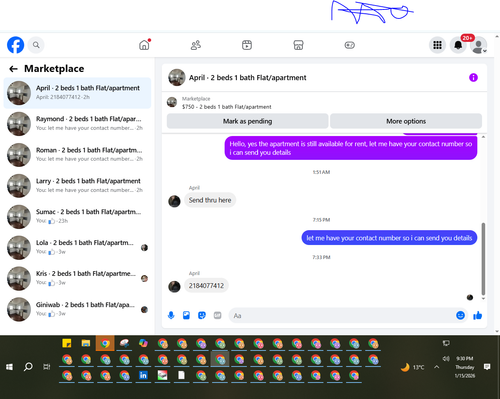Viewport: 500px width, 399px height.
Task: Open the blank document taskbar icon
Action: 181,375
